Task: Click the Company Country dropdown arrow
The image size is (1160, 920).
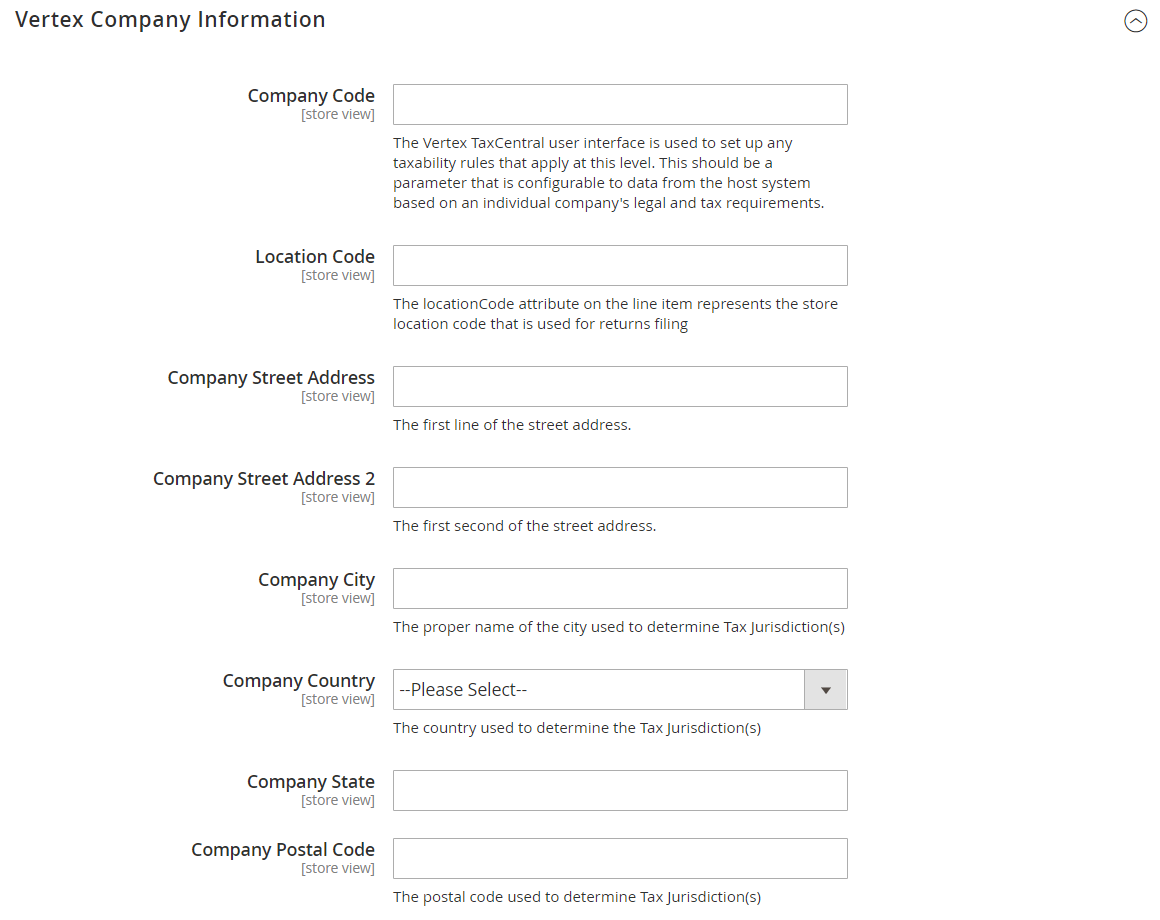Action: coord(826,690)
